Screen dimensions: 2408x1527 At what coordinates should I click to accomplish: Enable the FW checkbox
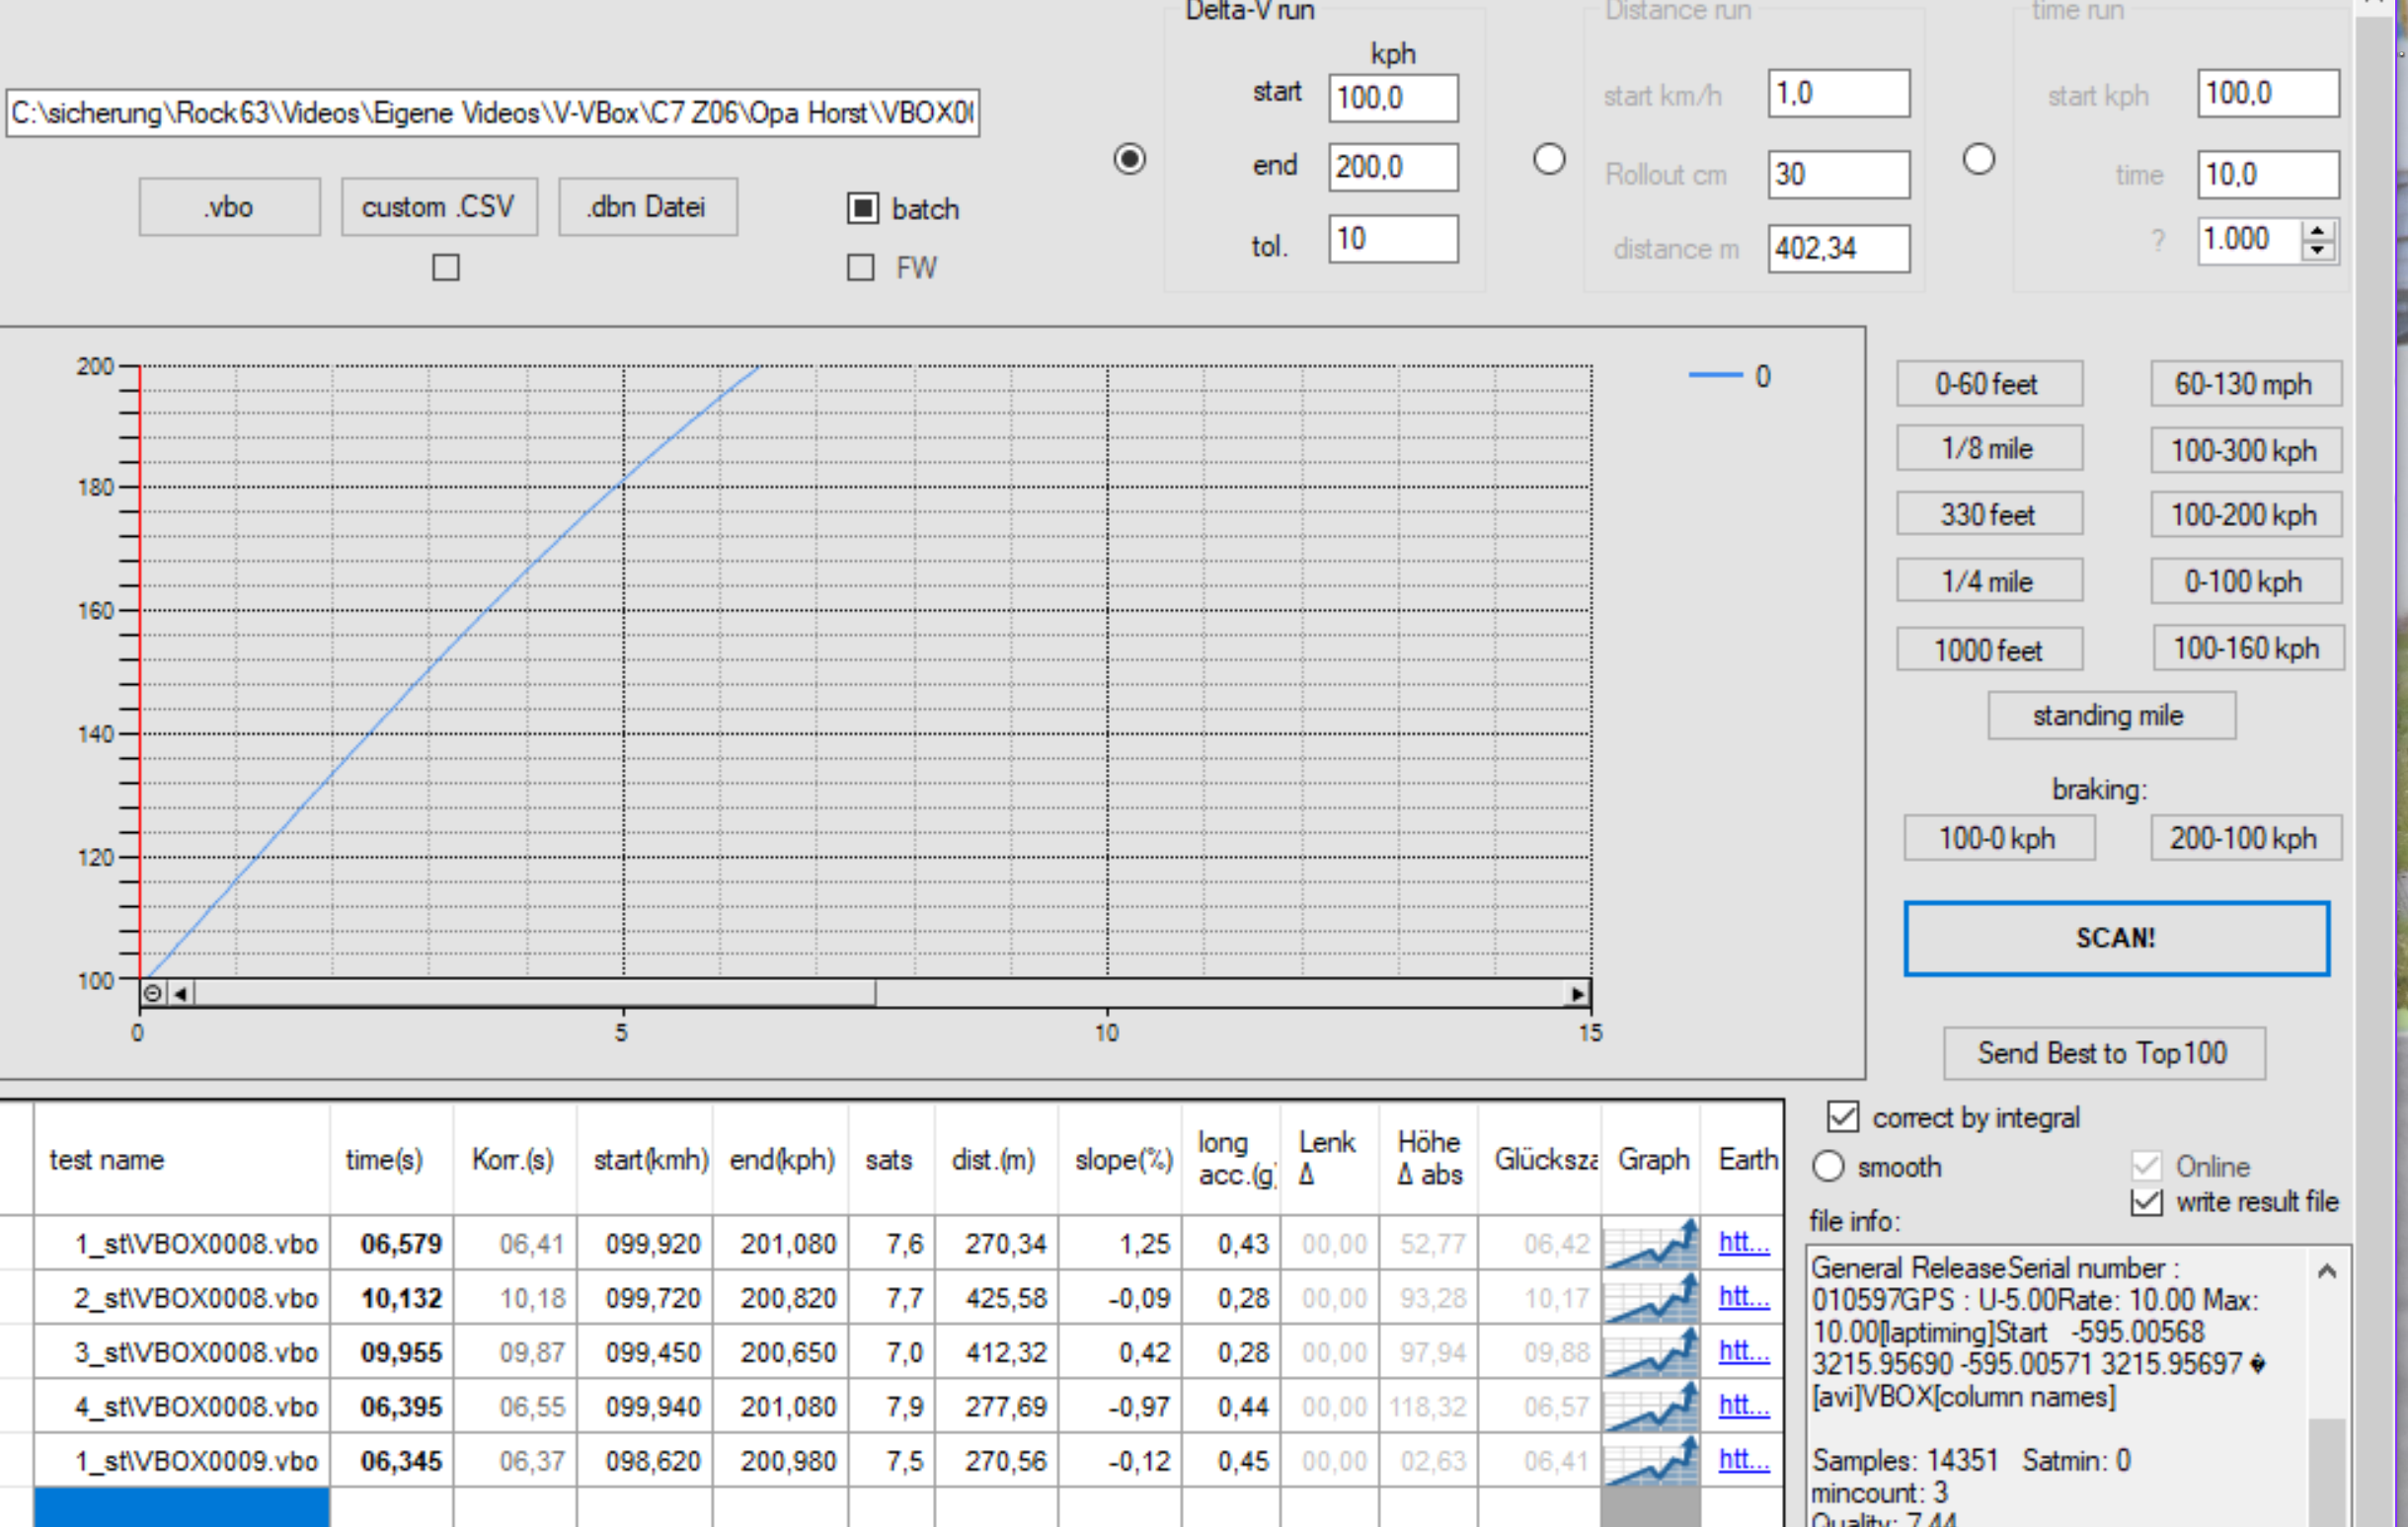coord(860,267)
